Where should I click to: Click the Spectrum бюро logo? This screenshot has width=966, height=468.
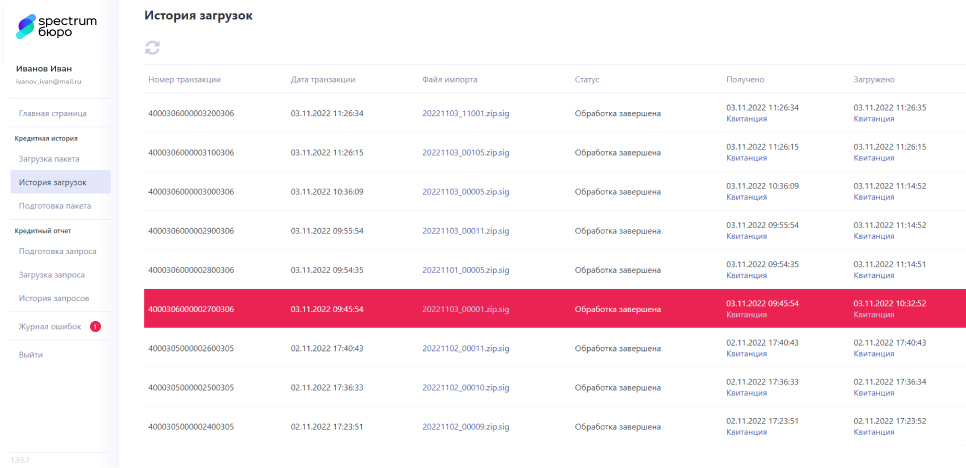click(x=56, y=26)
